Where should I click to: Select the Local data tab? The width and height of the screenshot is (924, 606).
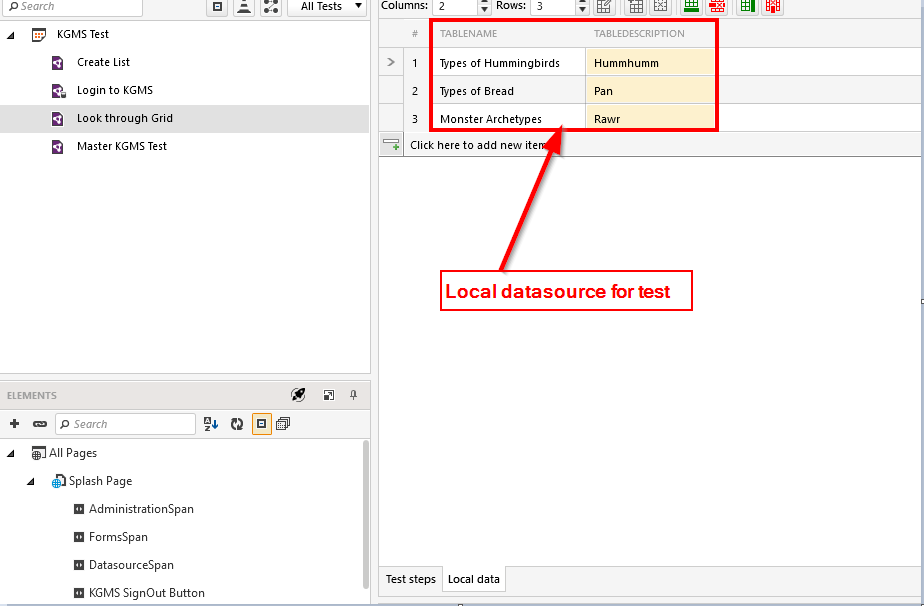474,579
